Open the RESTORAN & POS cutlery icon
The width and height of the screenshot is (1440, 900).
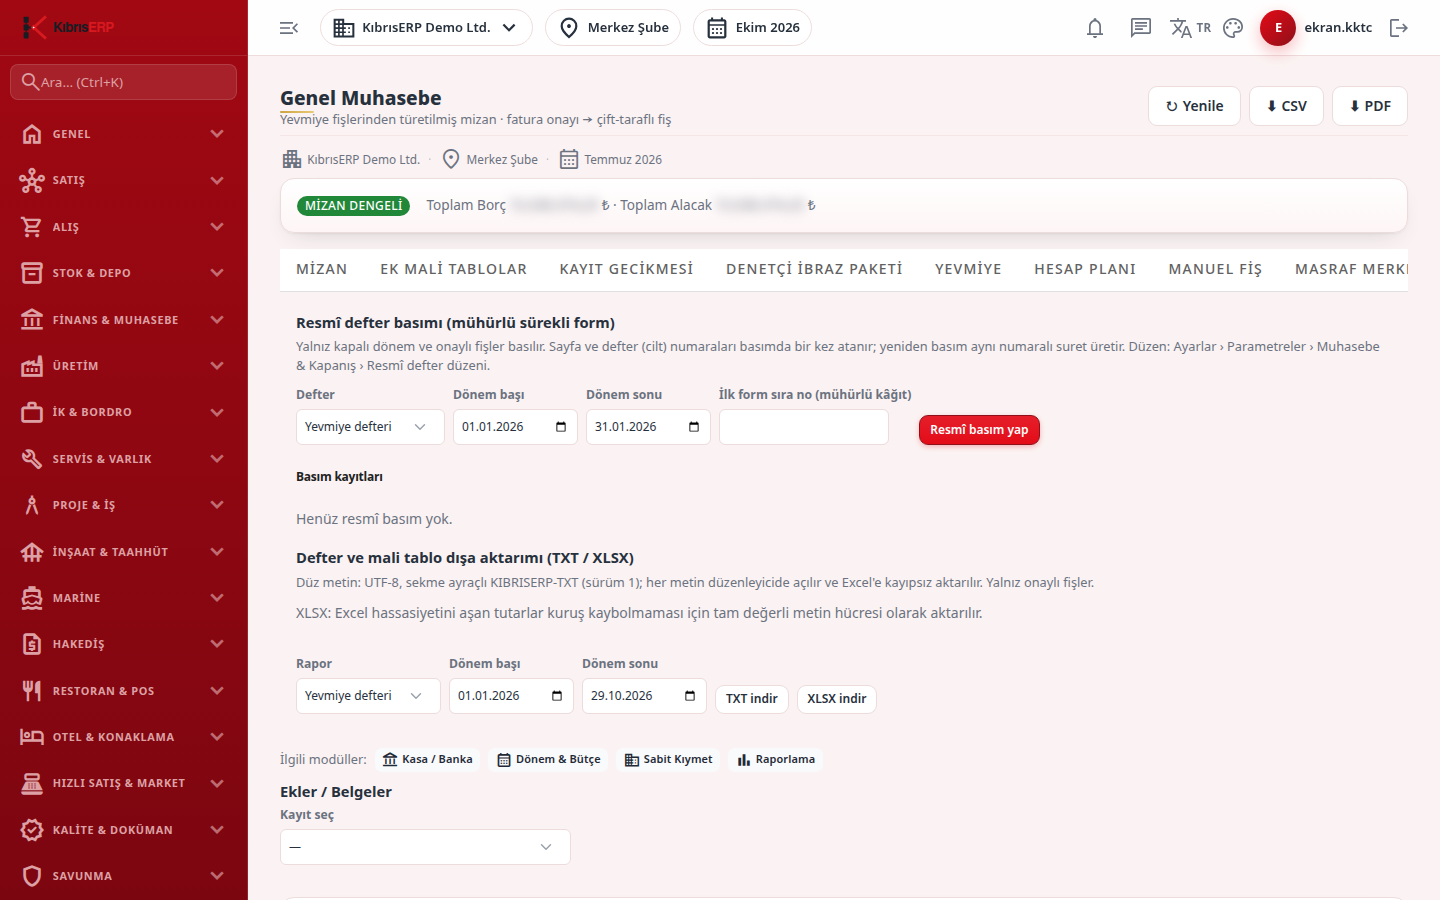point(32,691)
